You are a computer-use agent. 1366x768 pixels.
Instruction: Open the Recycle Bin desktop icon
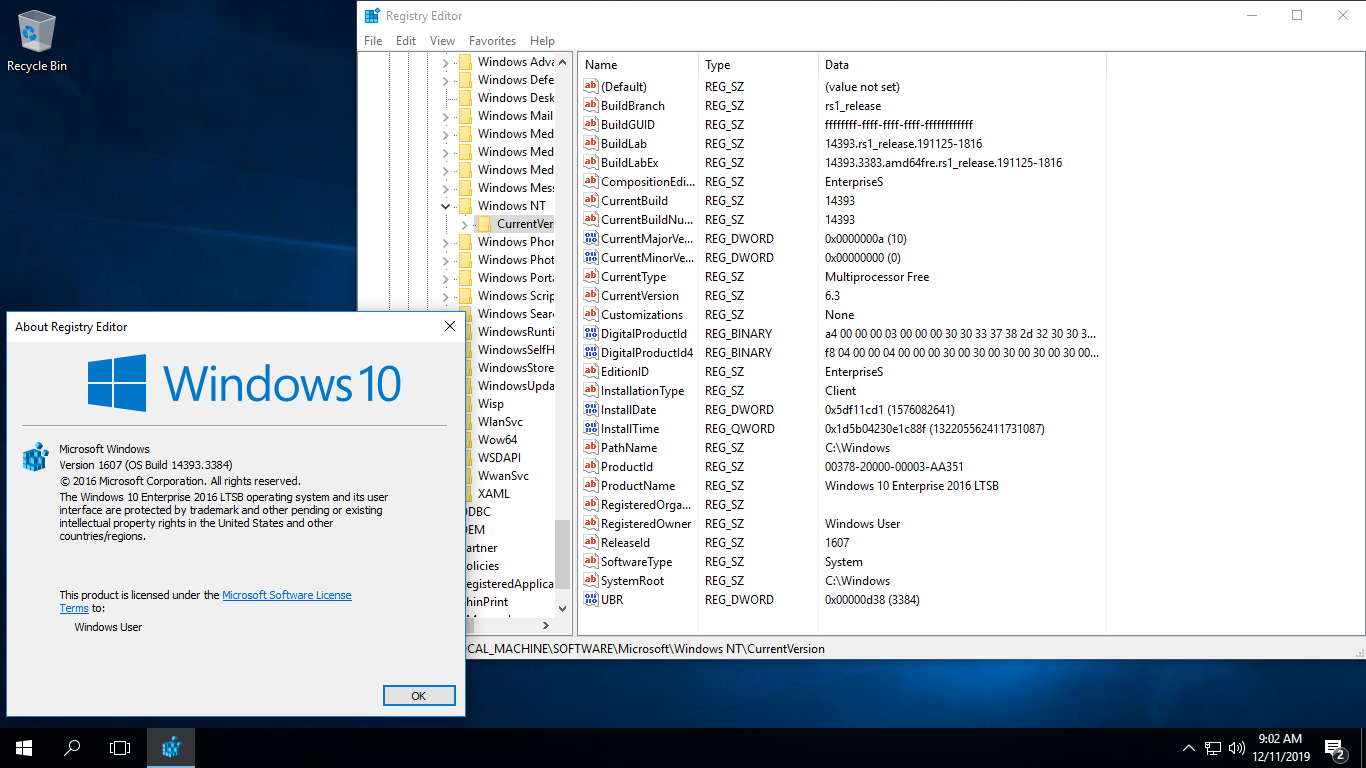click(37, 42)
